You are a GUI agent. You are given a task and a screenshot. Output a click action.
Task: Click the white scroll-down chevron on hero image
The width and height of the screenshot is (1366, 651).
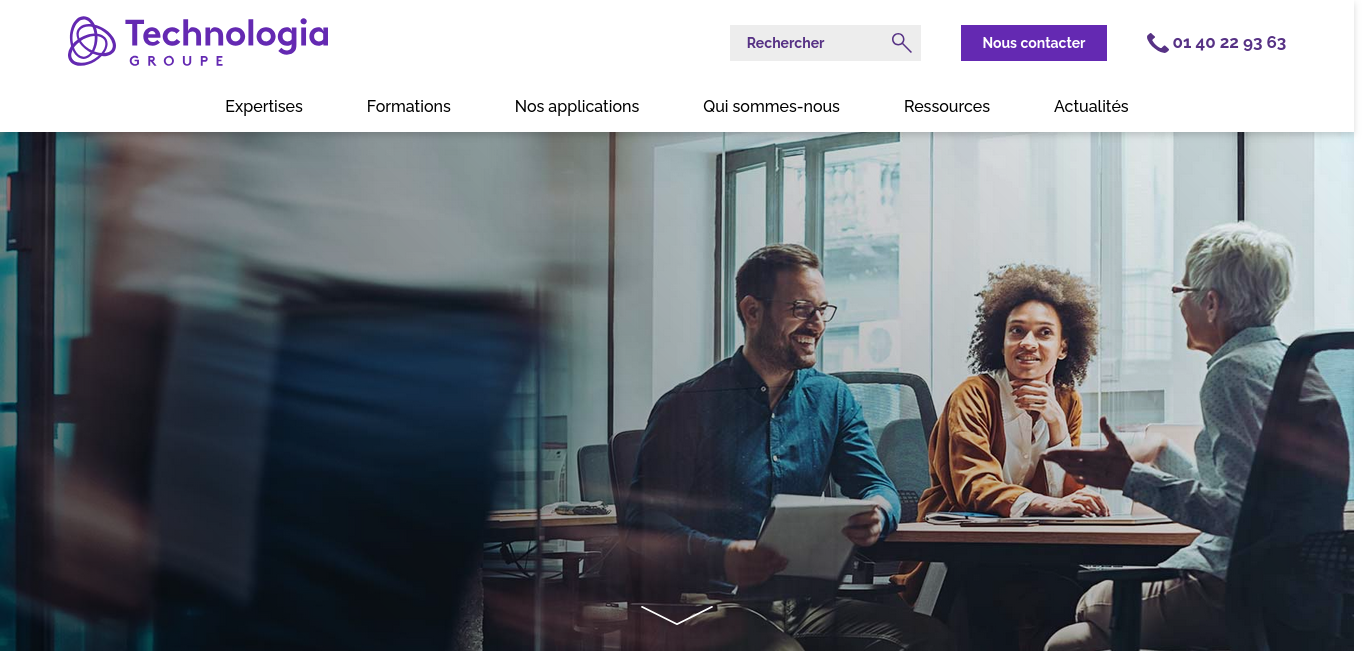tap(677, 614)
